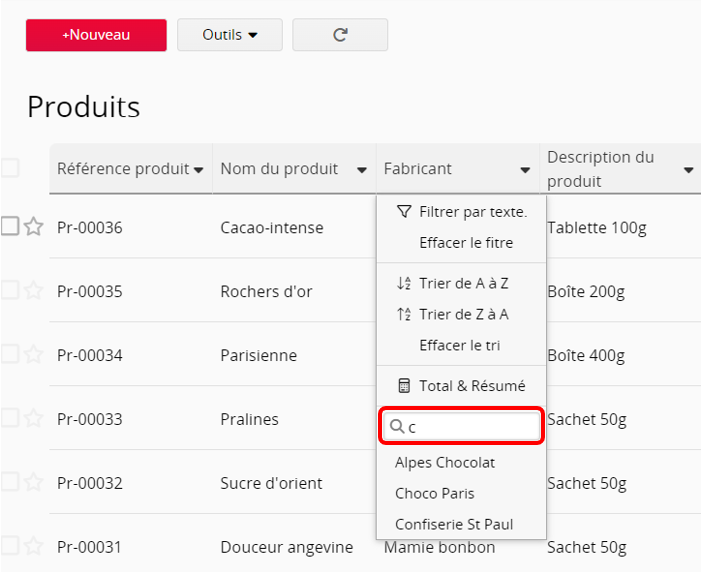Tick the checkbox for Pr-00036 row

point(9,226)
